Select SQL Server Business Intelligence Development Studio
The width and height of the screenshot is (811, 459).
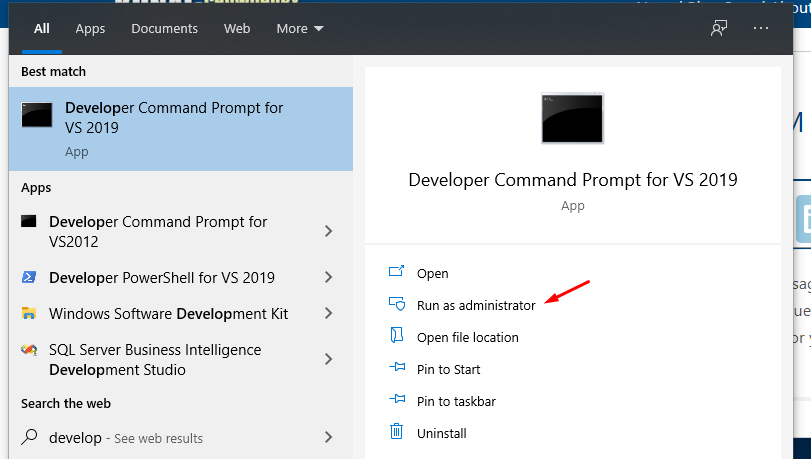(181, 360)
